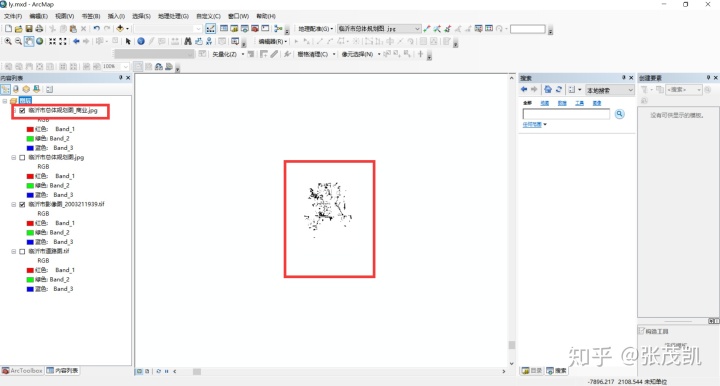Open a map document with folder icon
The image size is (720, 386).
pyautogui.click(x=18, y=29)
